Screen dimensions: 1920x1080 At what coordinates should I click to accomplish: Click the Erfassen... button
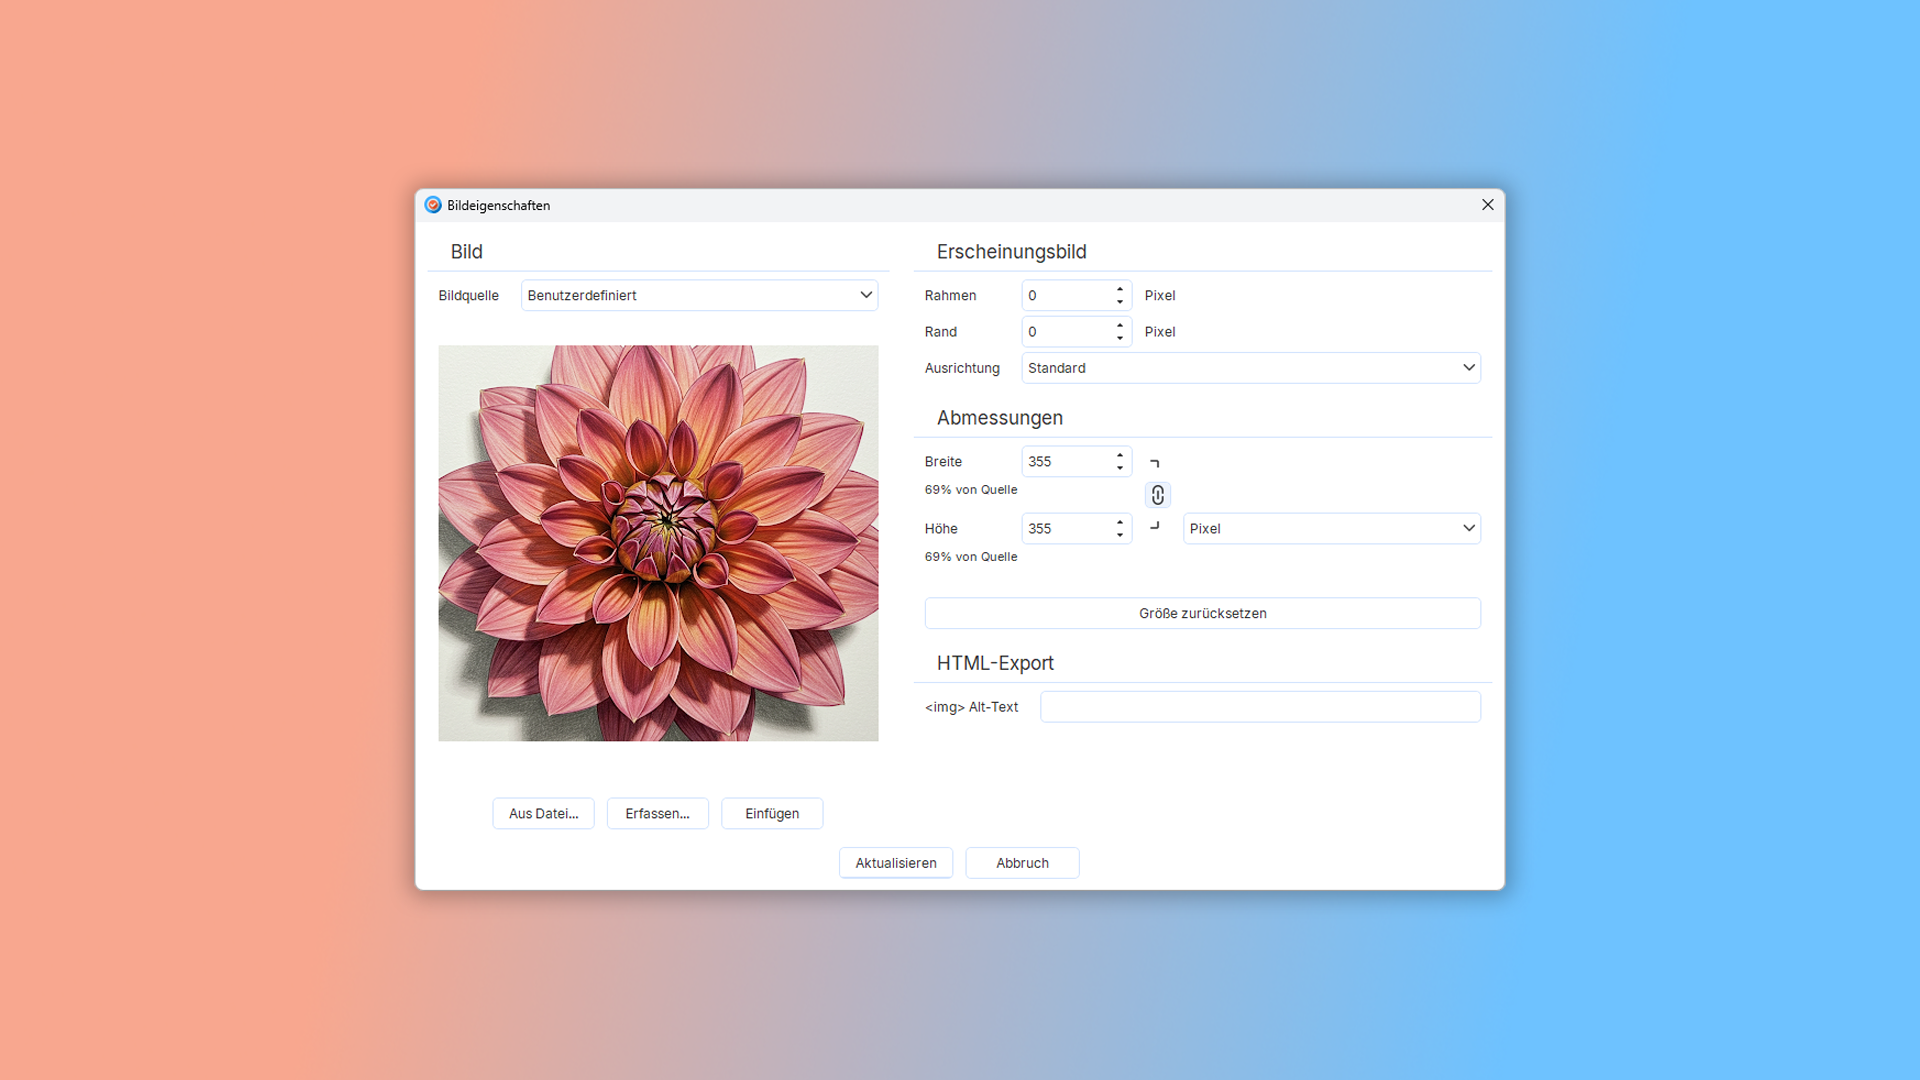657,813
